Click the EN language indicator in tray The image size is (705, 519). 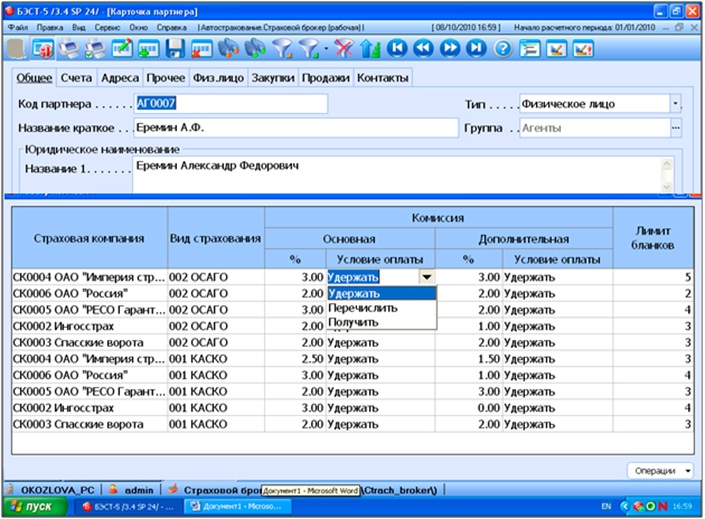(x=606, y=506)
